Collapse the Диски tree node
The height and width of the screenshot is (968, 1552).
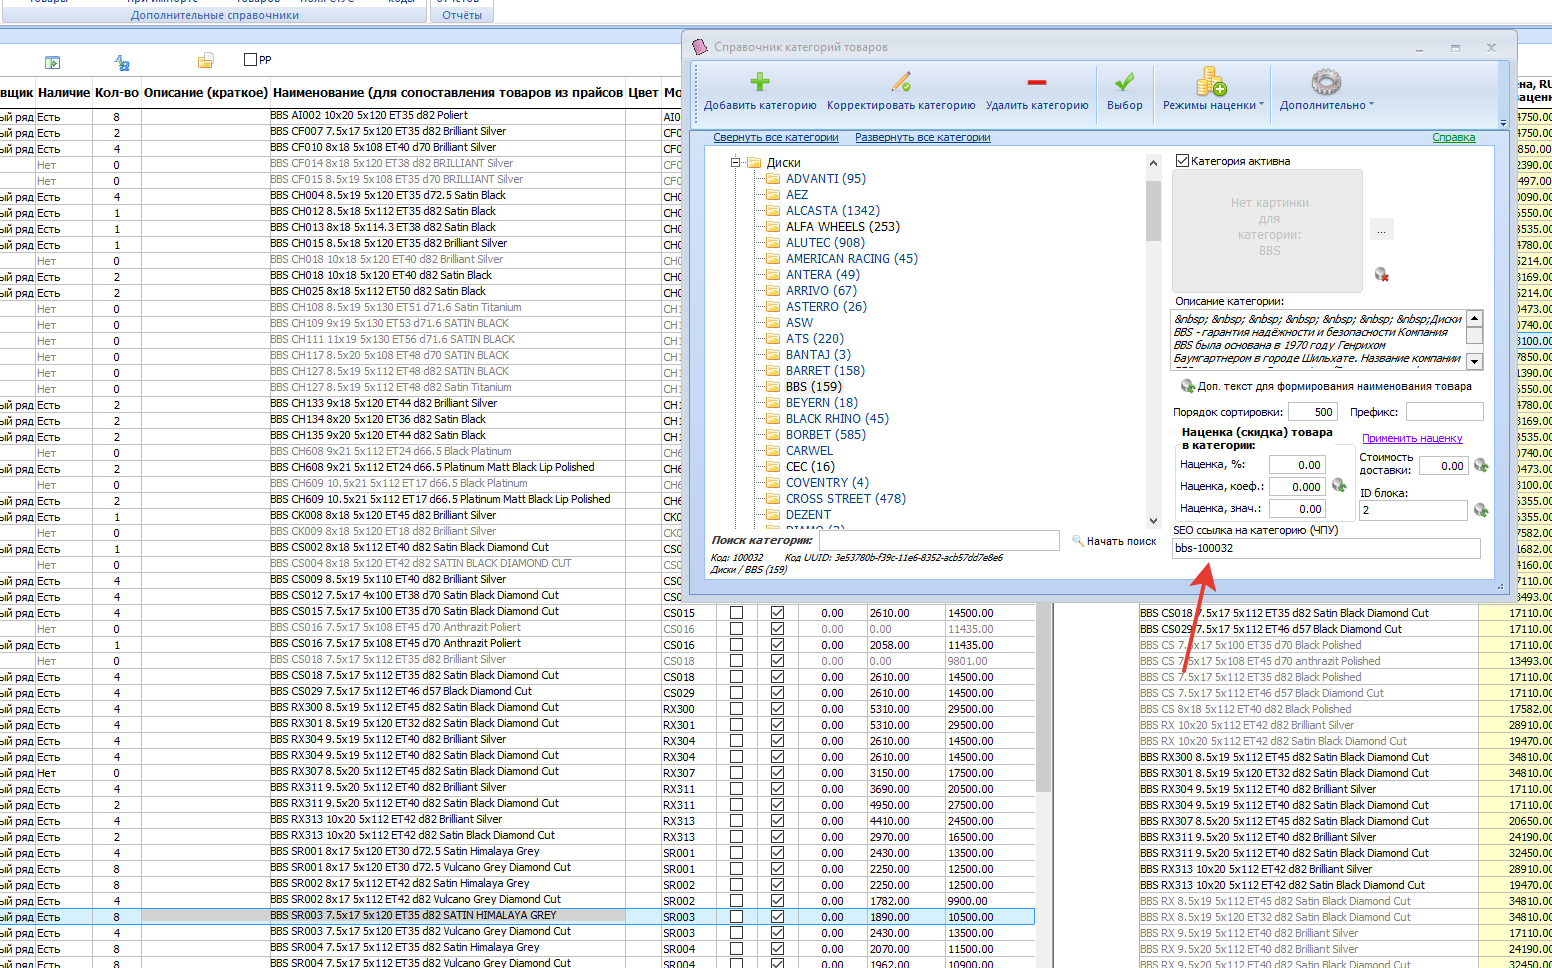coord(735,162)
